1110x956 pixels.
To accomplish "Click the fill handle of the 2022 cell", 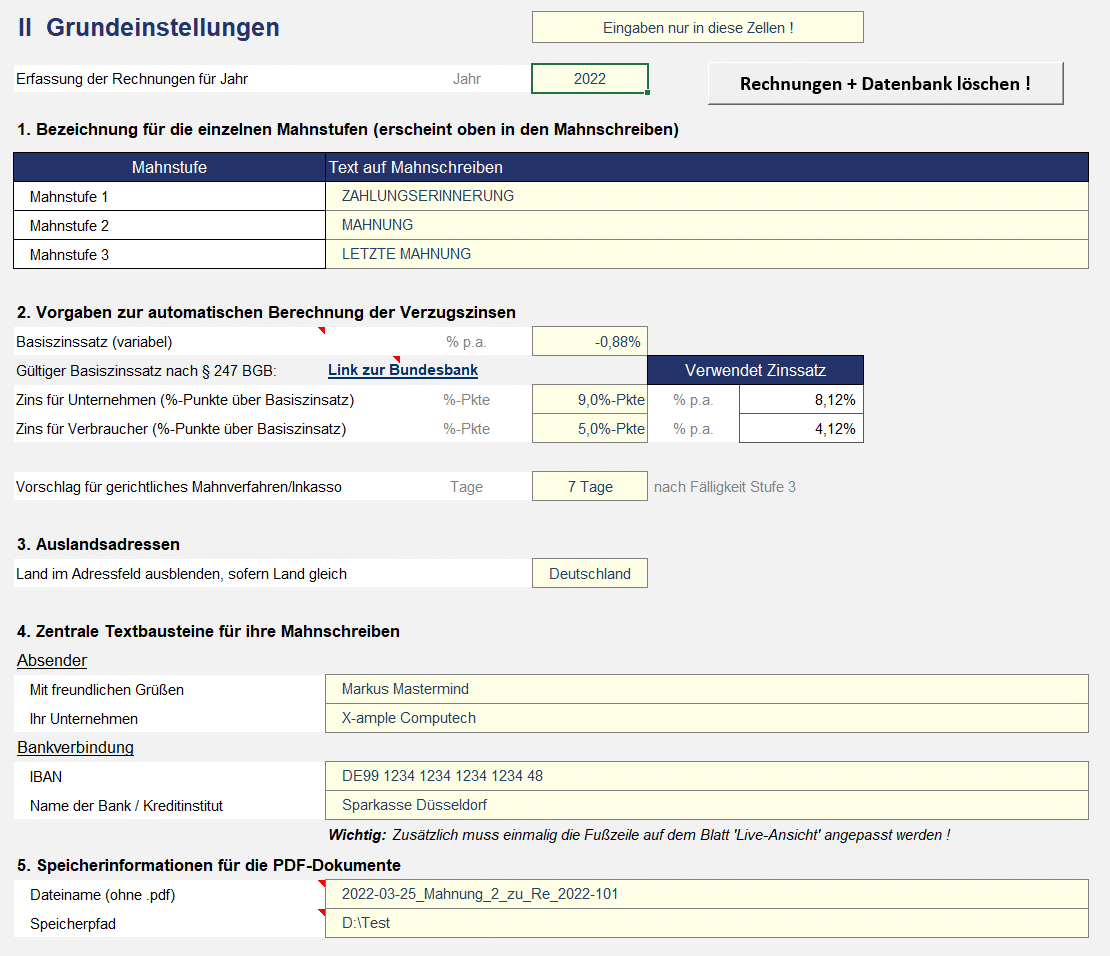I will [648, 92].
